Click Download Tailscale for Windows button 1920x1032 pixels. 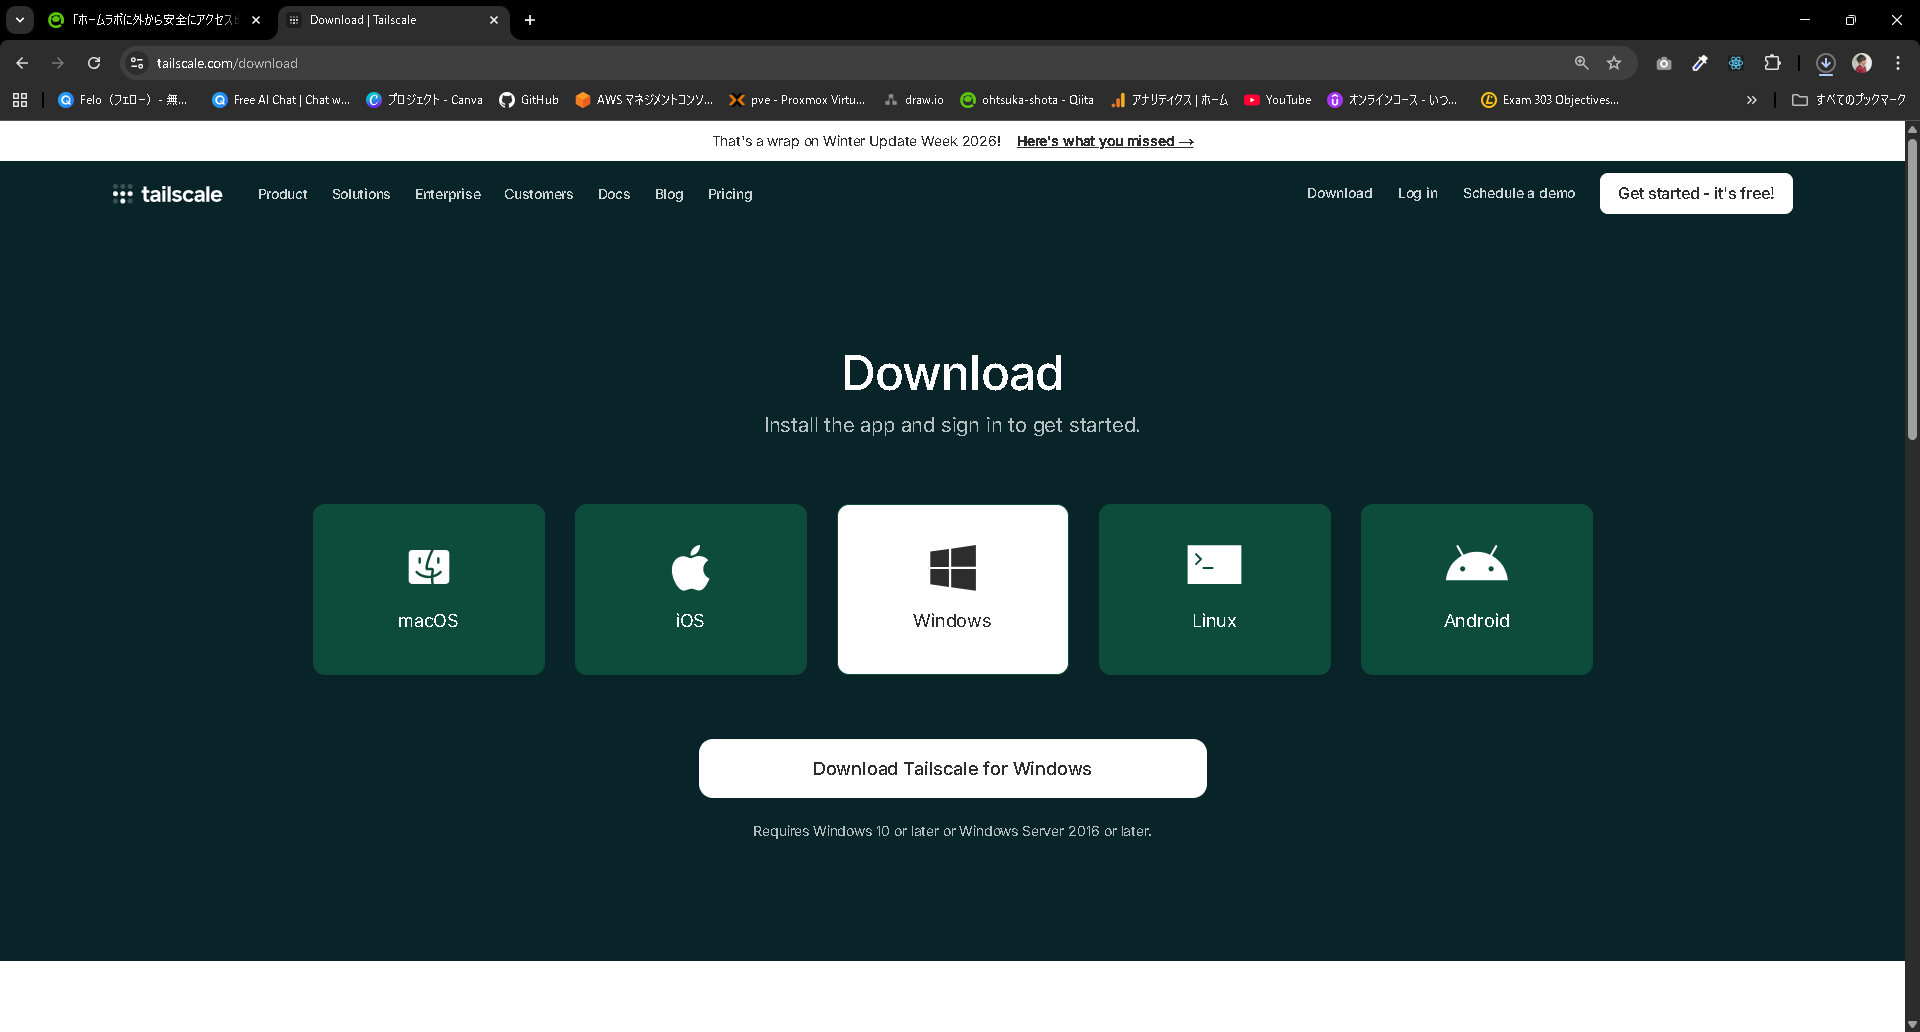tap(953, 768)
